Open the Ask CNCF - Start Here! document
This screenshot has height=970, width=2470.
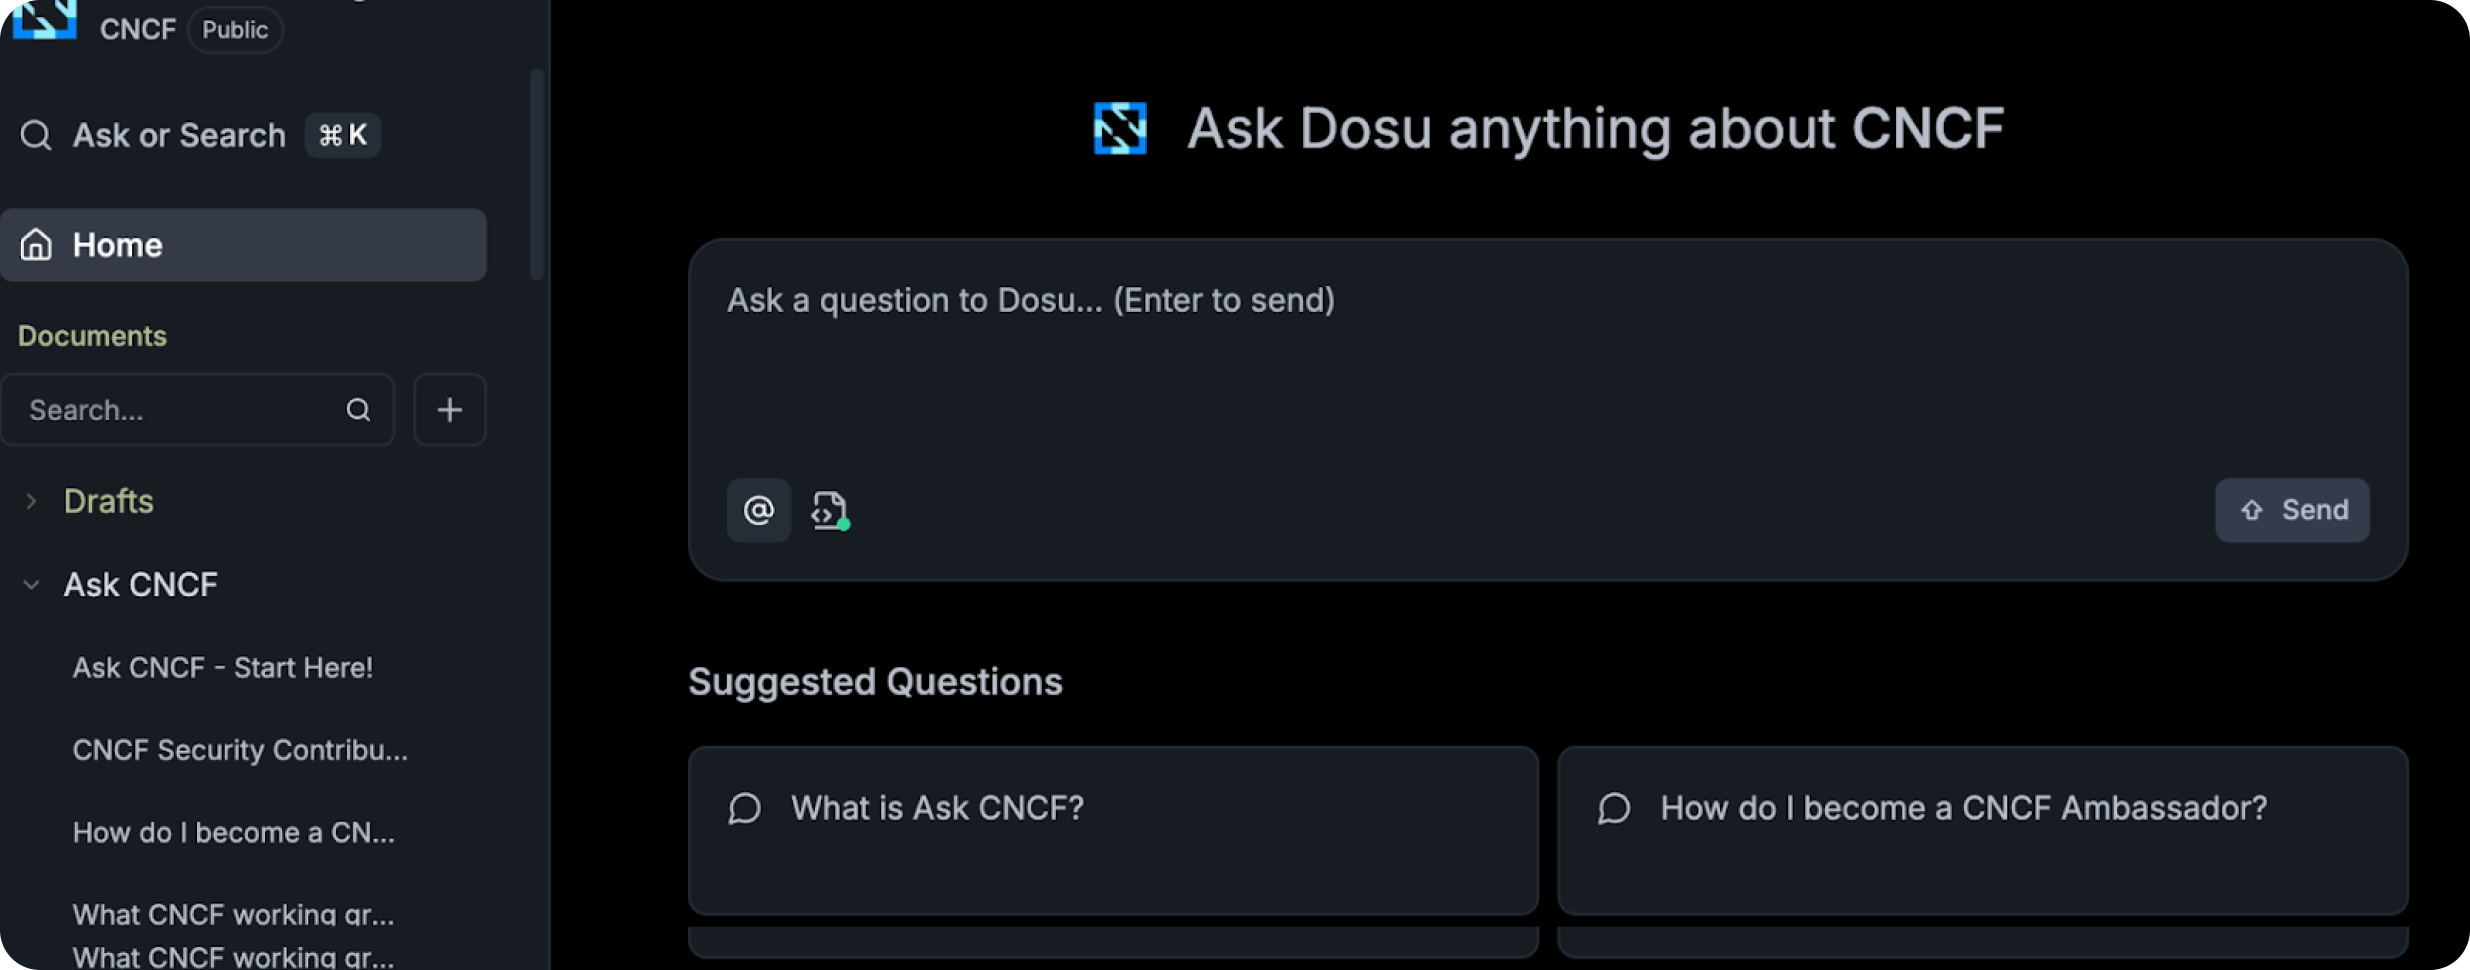222,666
